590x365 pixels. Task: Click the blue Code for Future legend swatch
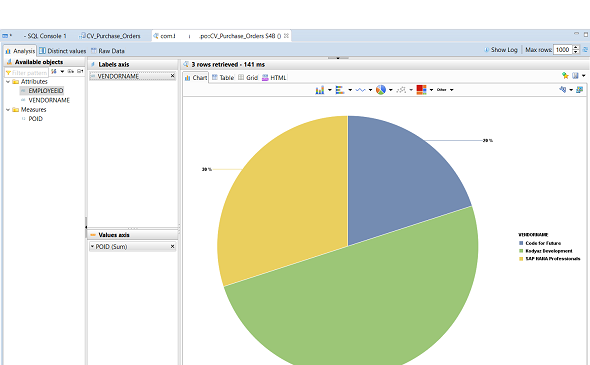(x=521, y=243)
